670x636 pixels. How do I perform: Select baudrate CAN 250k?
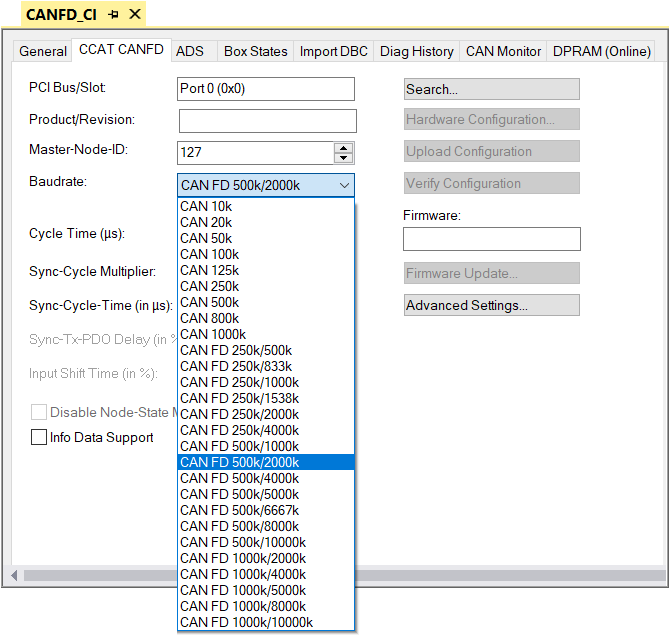coord(266,286)
